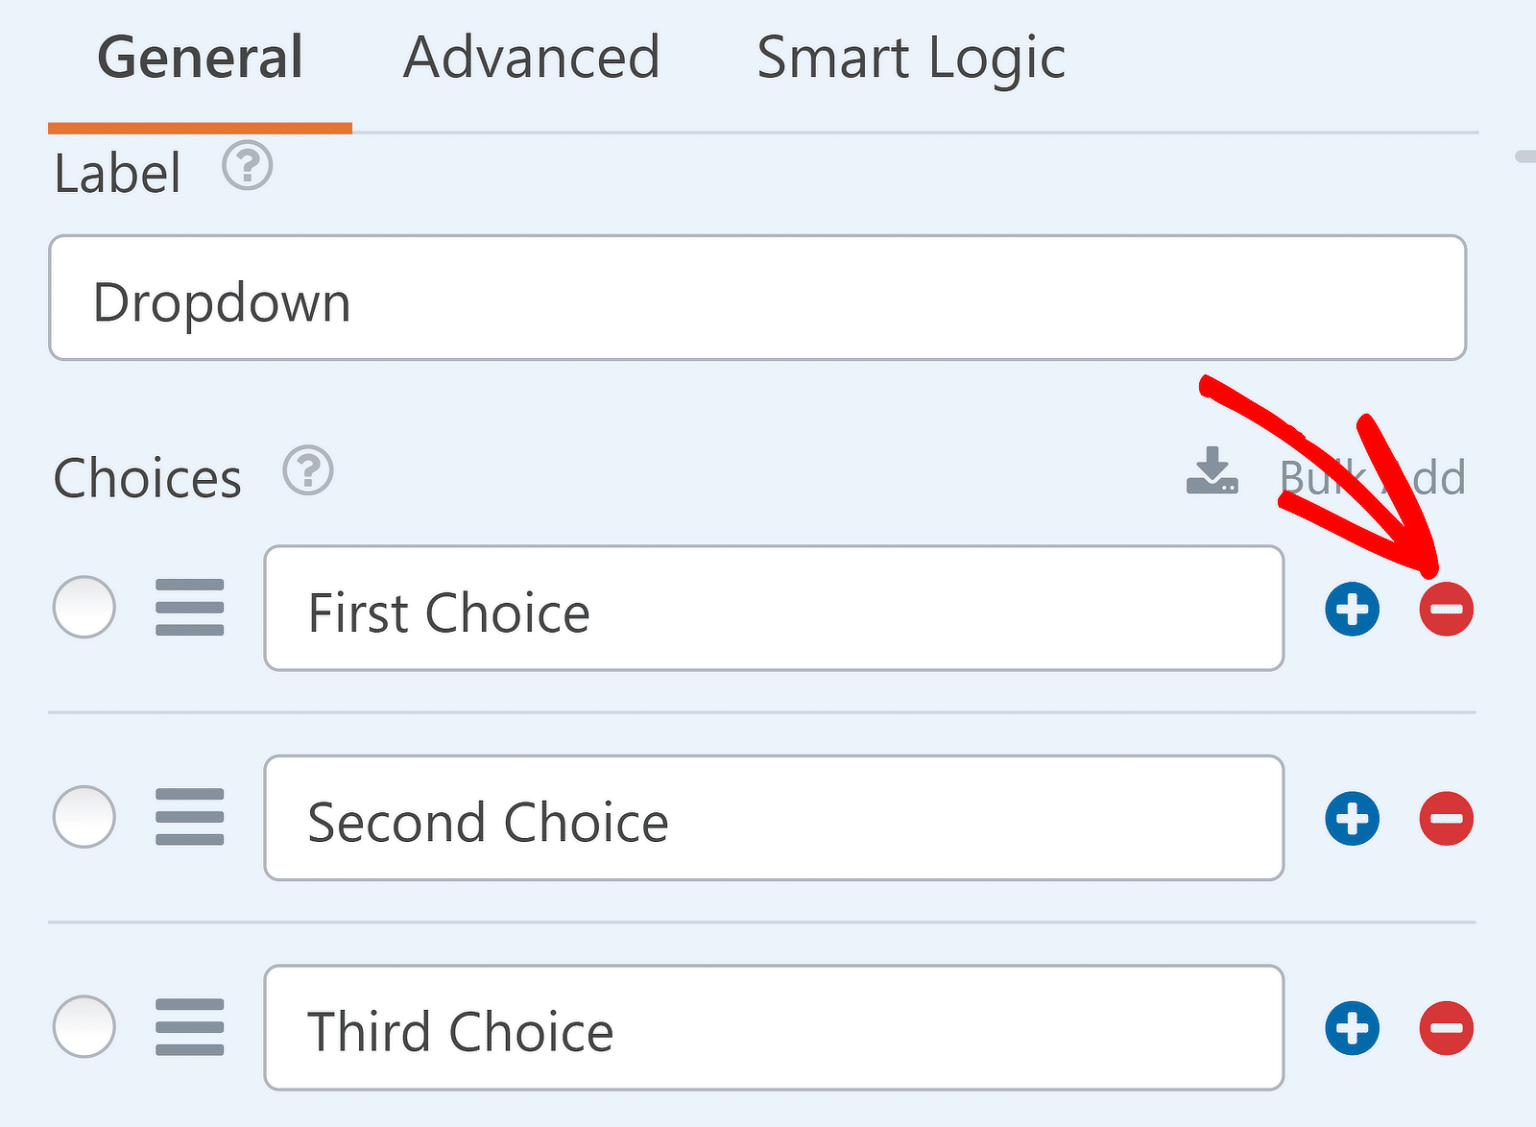1536x1127 pixels.
Task: Open the Choices help tooltip
Action: [308, 472]
